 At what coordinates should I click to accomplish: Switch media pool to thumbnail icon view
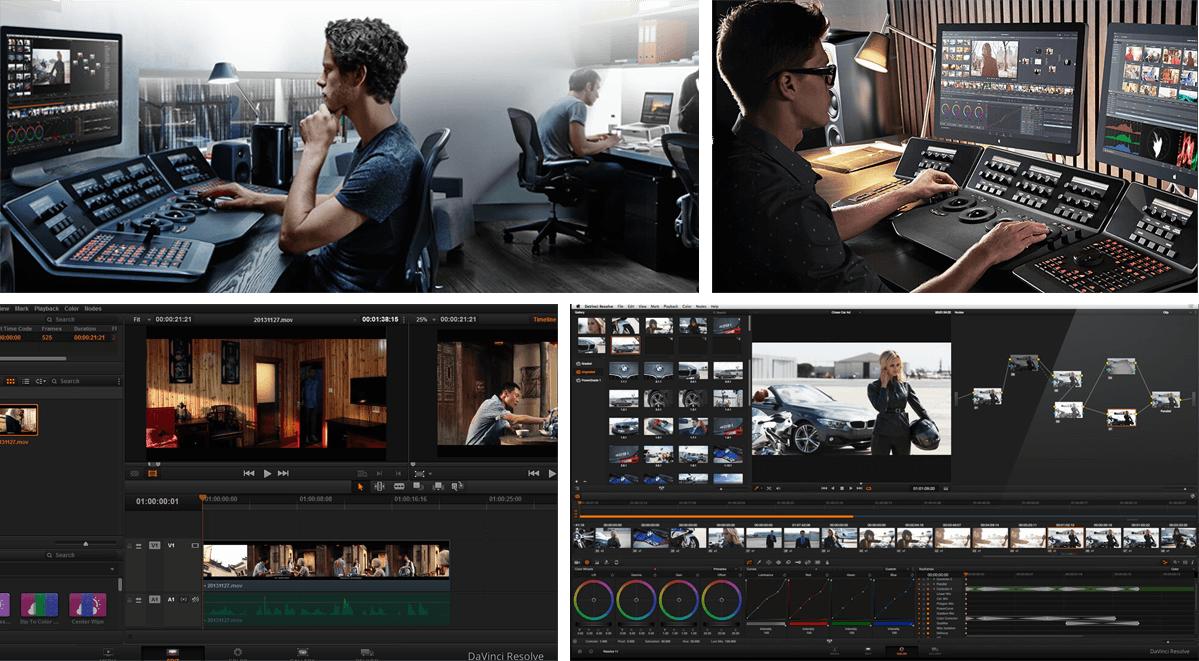(11, 381)
